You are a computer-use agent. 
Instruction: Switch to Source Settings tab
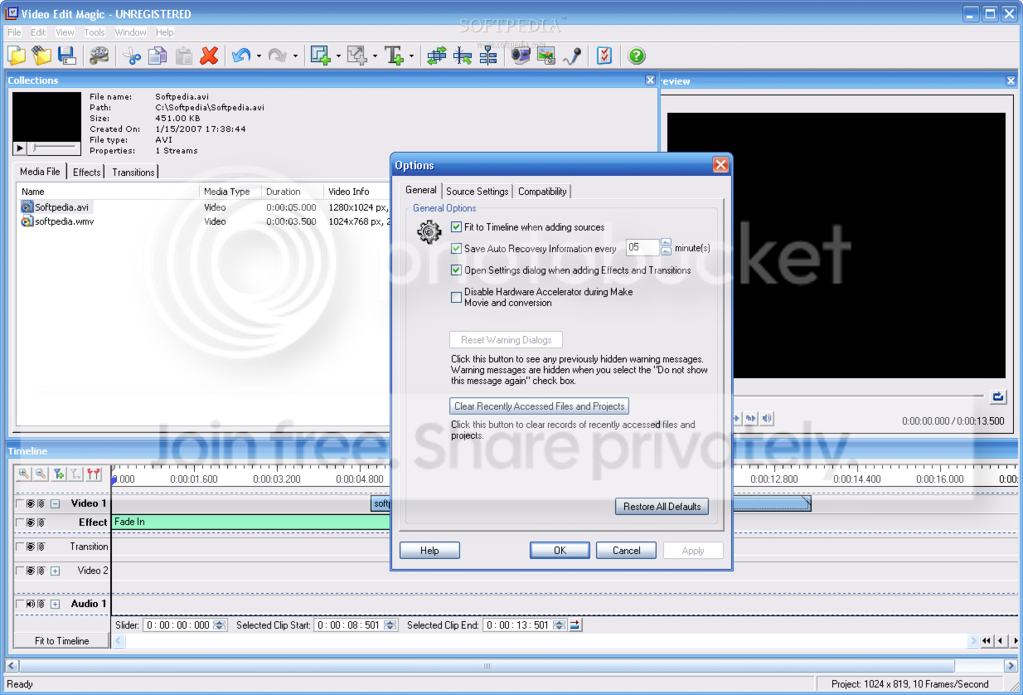pos(477,191)
